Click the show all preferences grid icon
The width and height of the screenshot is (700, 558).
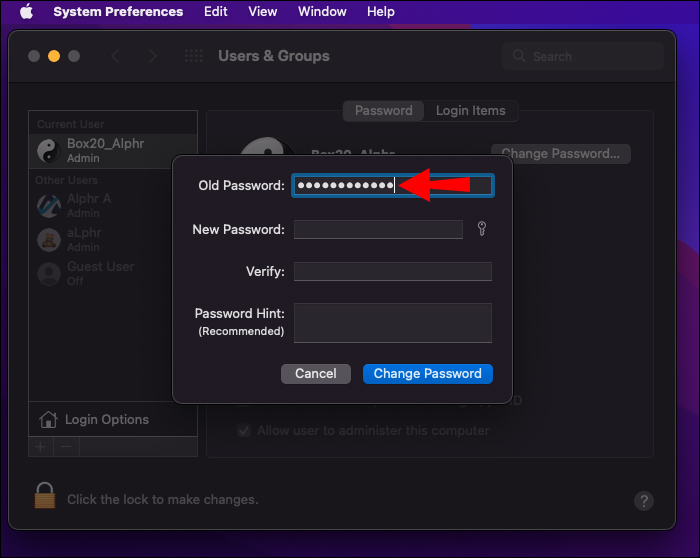194,57
